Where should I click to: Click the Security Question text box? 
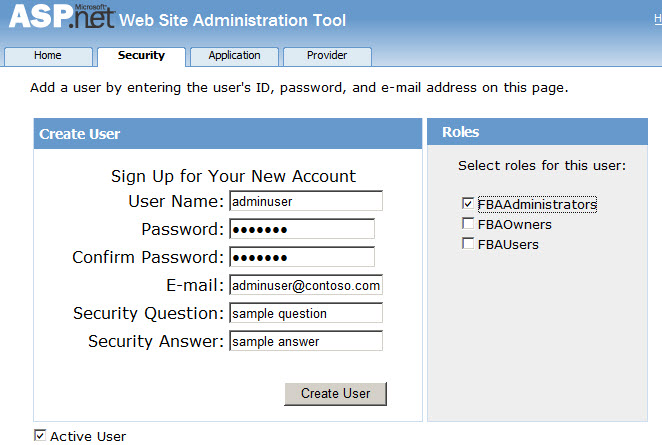coord(305,313)
